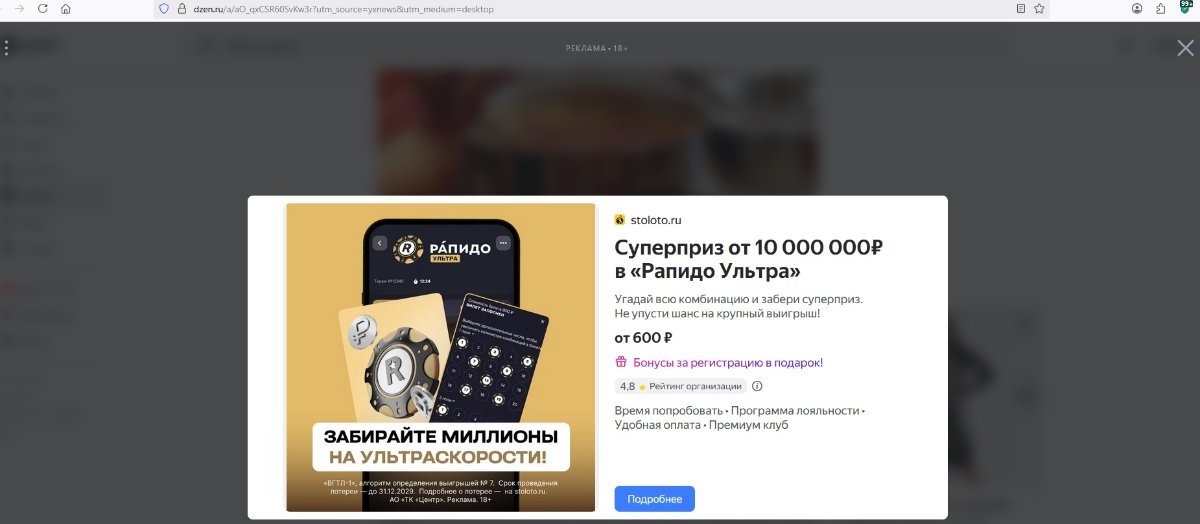Click the forward navigation arrow
This screenshot has width=1200, height=524.
click(x=18, y=8)
